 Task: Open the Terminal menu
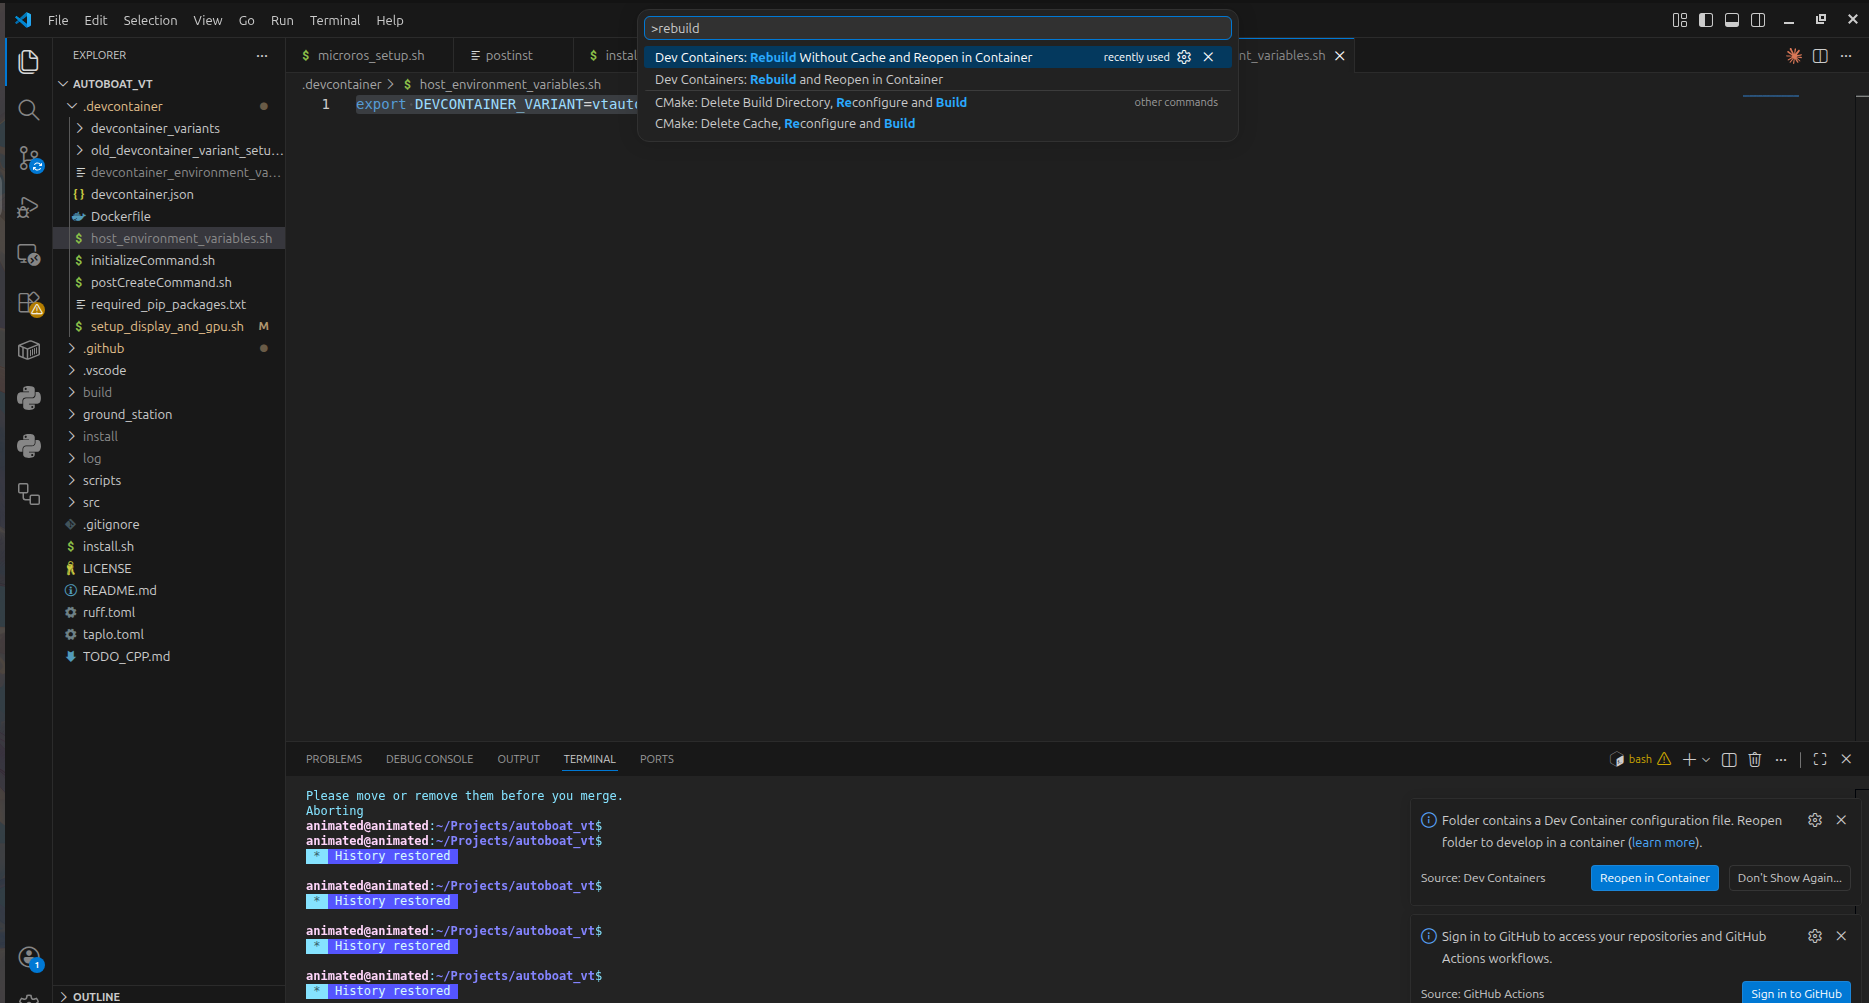click(335, 20)
